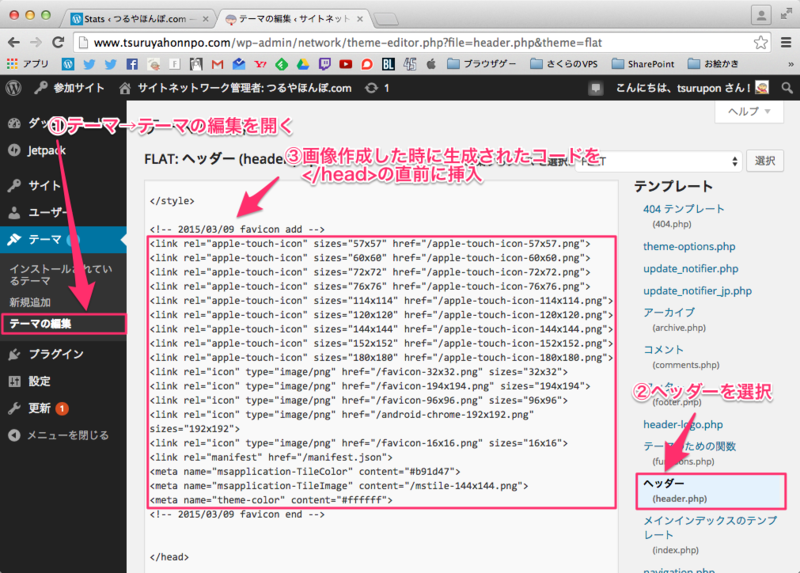Open the theme selection dropdown showing FLAT
The image size is (800, 573).
point(659,161)
